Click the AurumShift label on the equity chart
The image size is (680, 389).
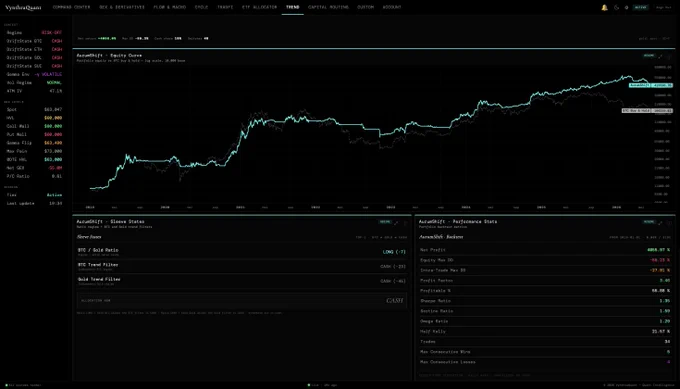640,85
